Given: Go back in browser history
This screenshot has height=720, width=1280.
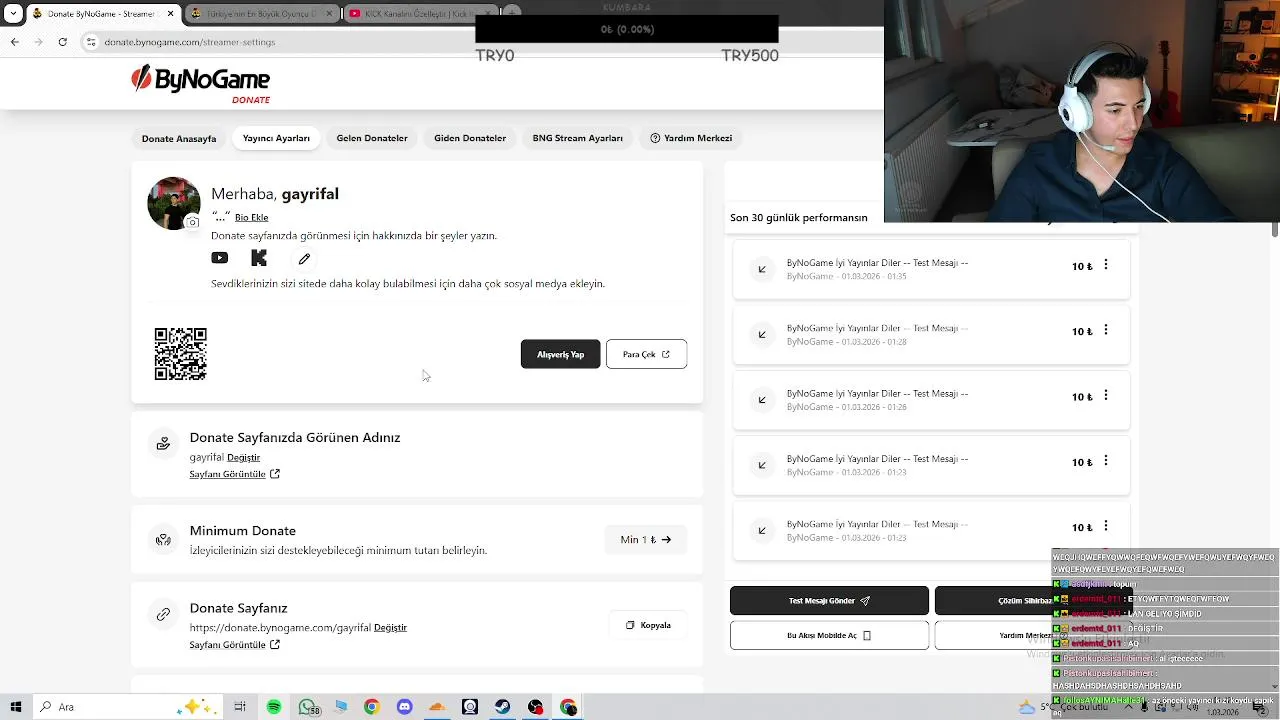Looking at the screenshot, I should [14, 42].
